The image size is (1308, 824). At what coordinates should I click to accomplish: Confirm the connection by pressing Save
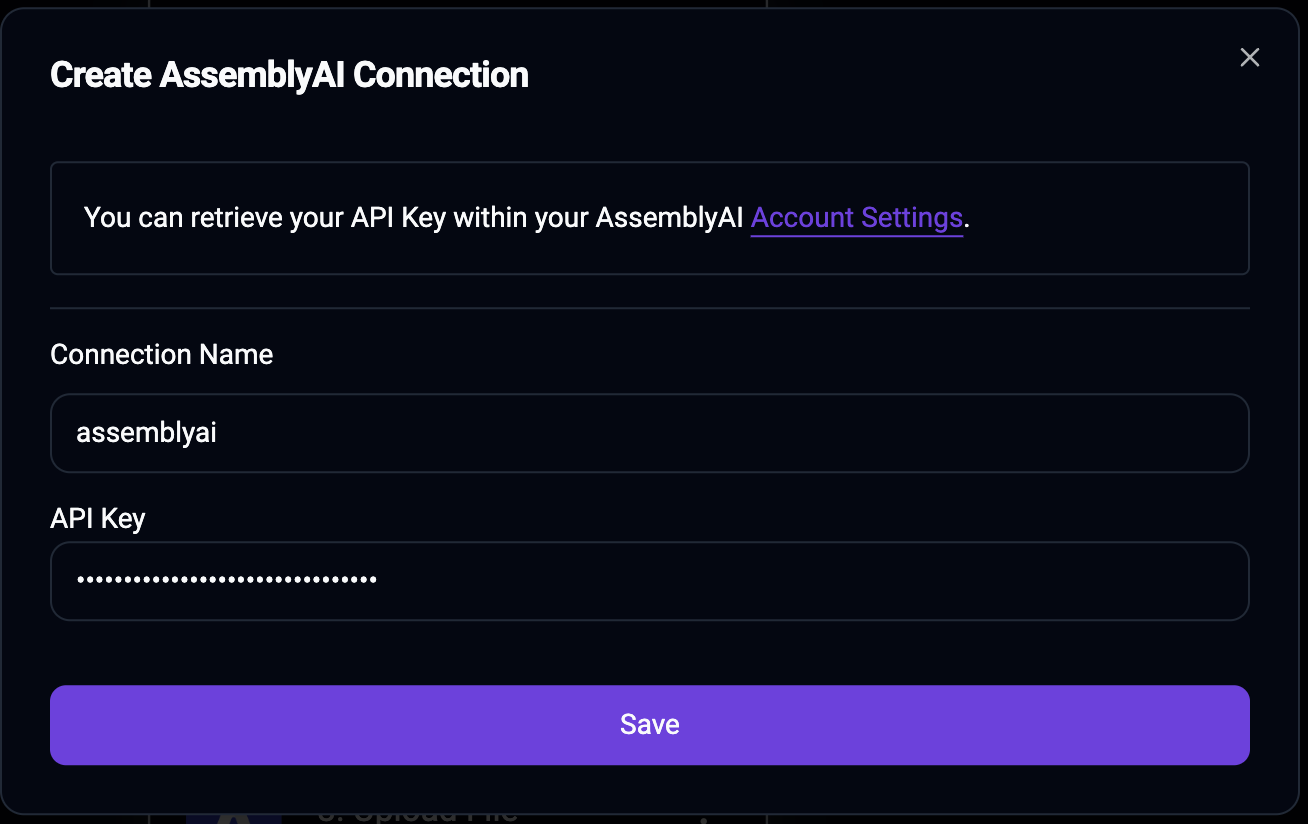click(649, 724)
